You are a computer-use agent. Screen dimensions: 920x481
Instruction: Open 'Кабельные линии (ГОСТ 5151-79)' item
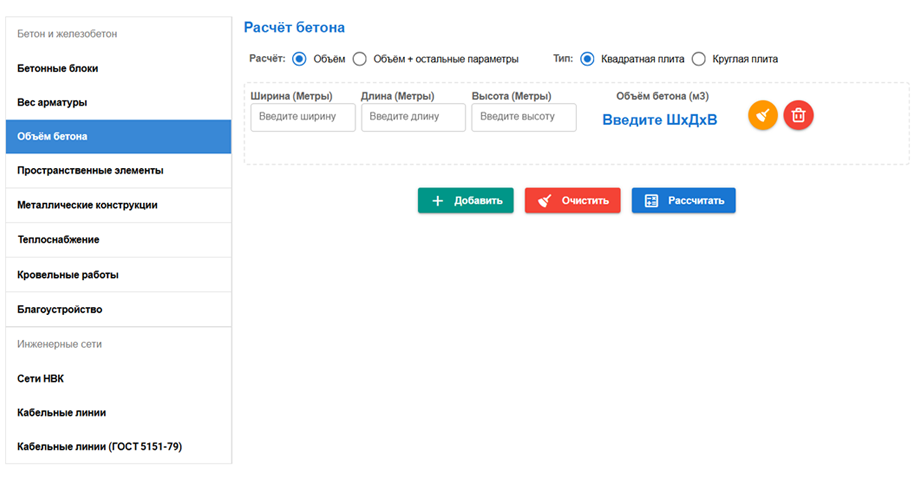[118, 446]
